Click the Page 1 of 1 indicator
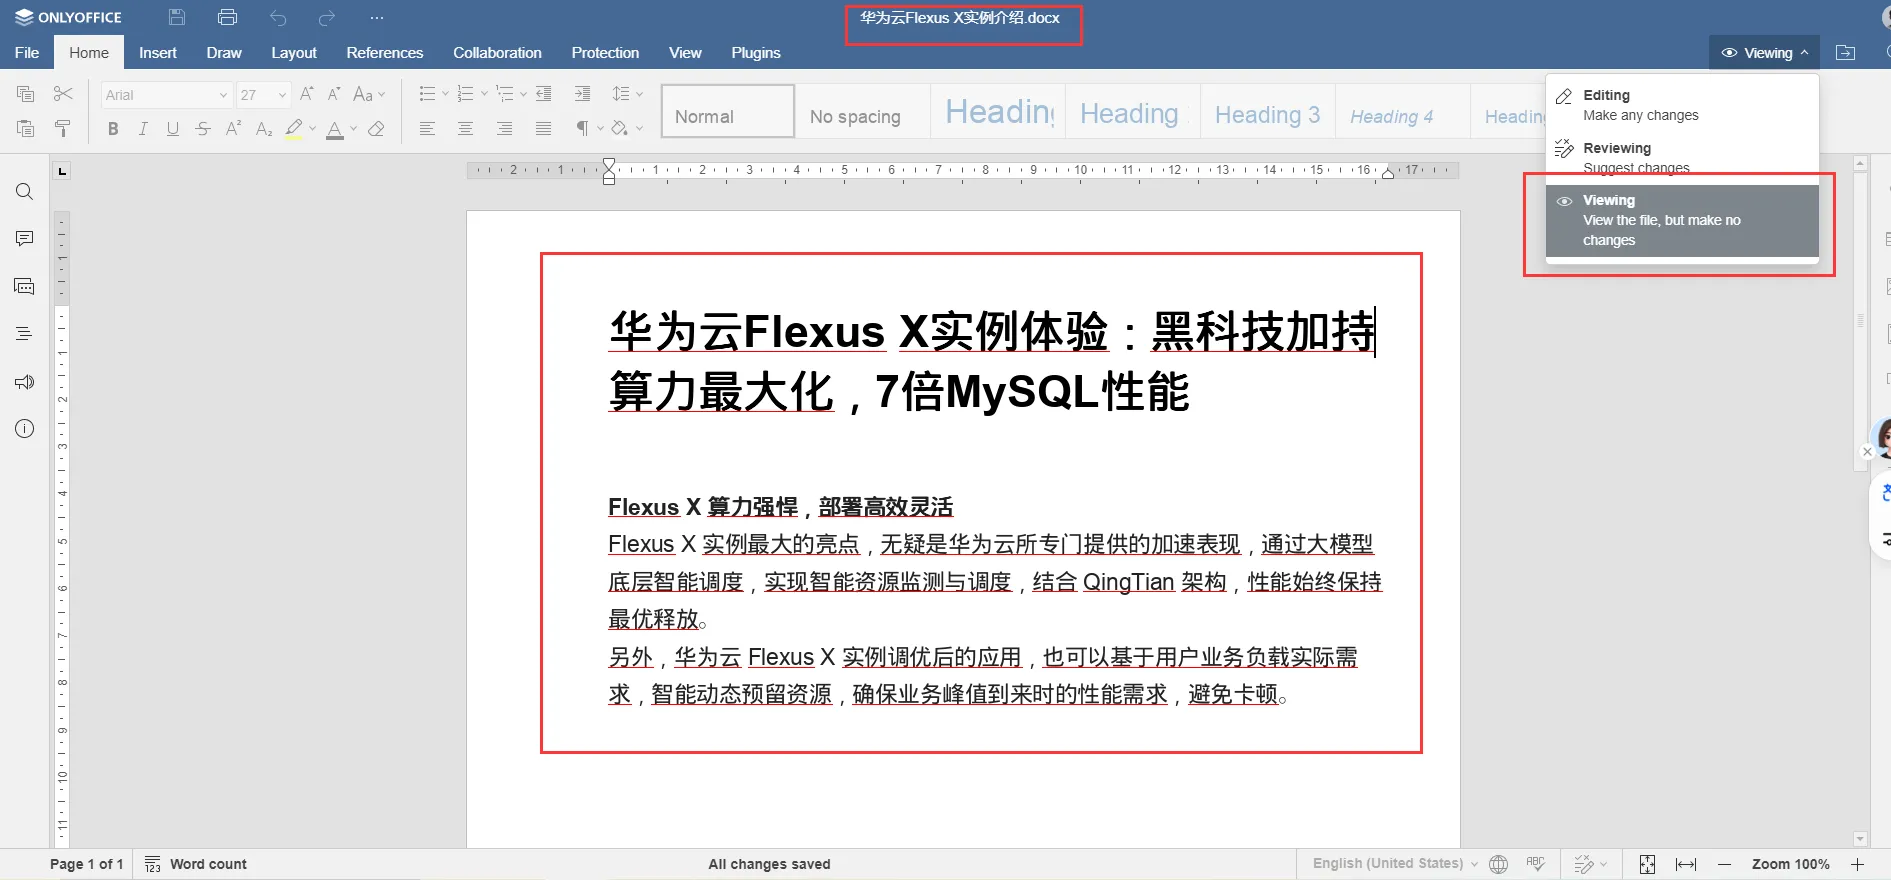The height and width of the screenshot is (880, 1891). (87, 864)
